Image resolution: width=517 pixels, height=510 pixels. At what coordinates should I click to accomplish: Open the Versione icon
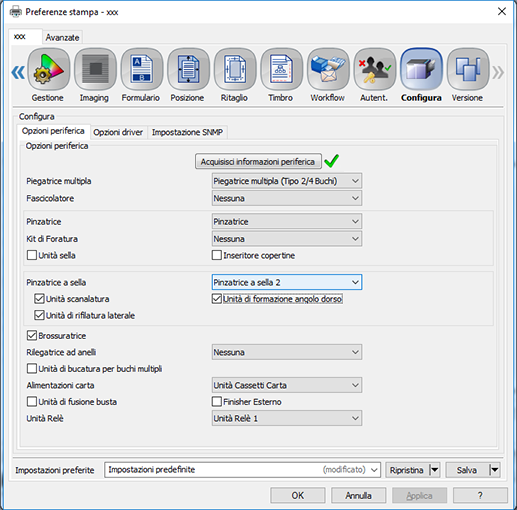tap(468, 69)
